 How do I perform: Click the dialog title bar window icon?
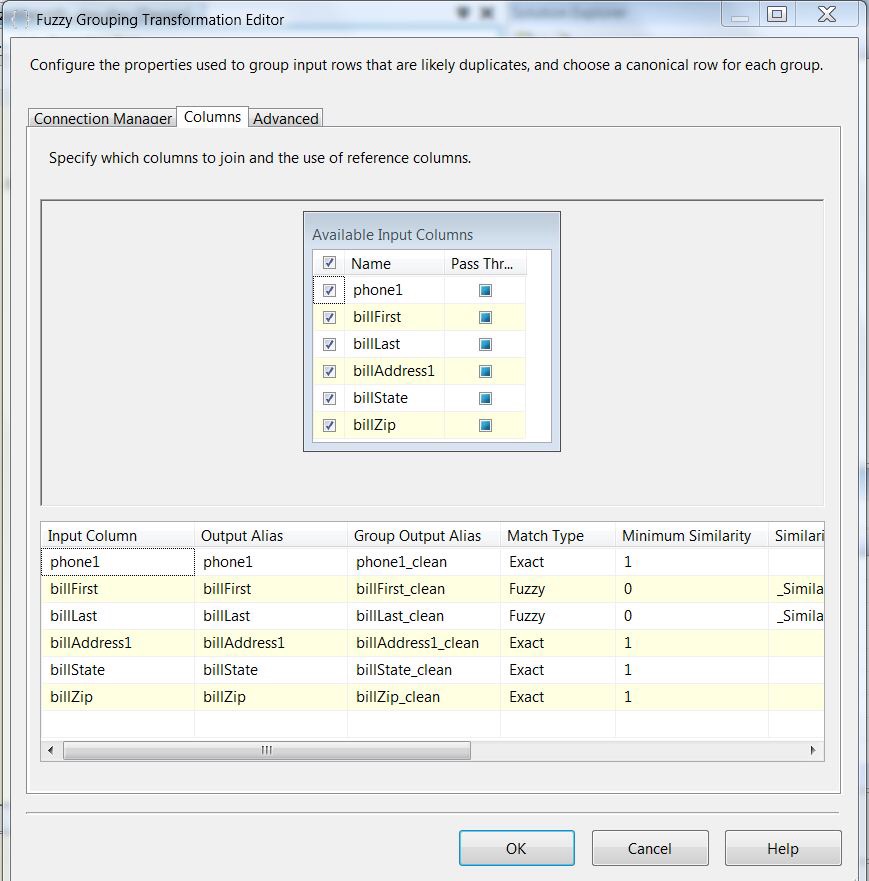[19, 19]
